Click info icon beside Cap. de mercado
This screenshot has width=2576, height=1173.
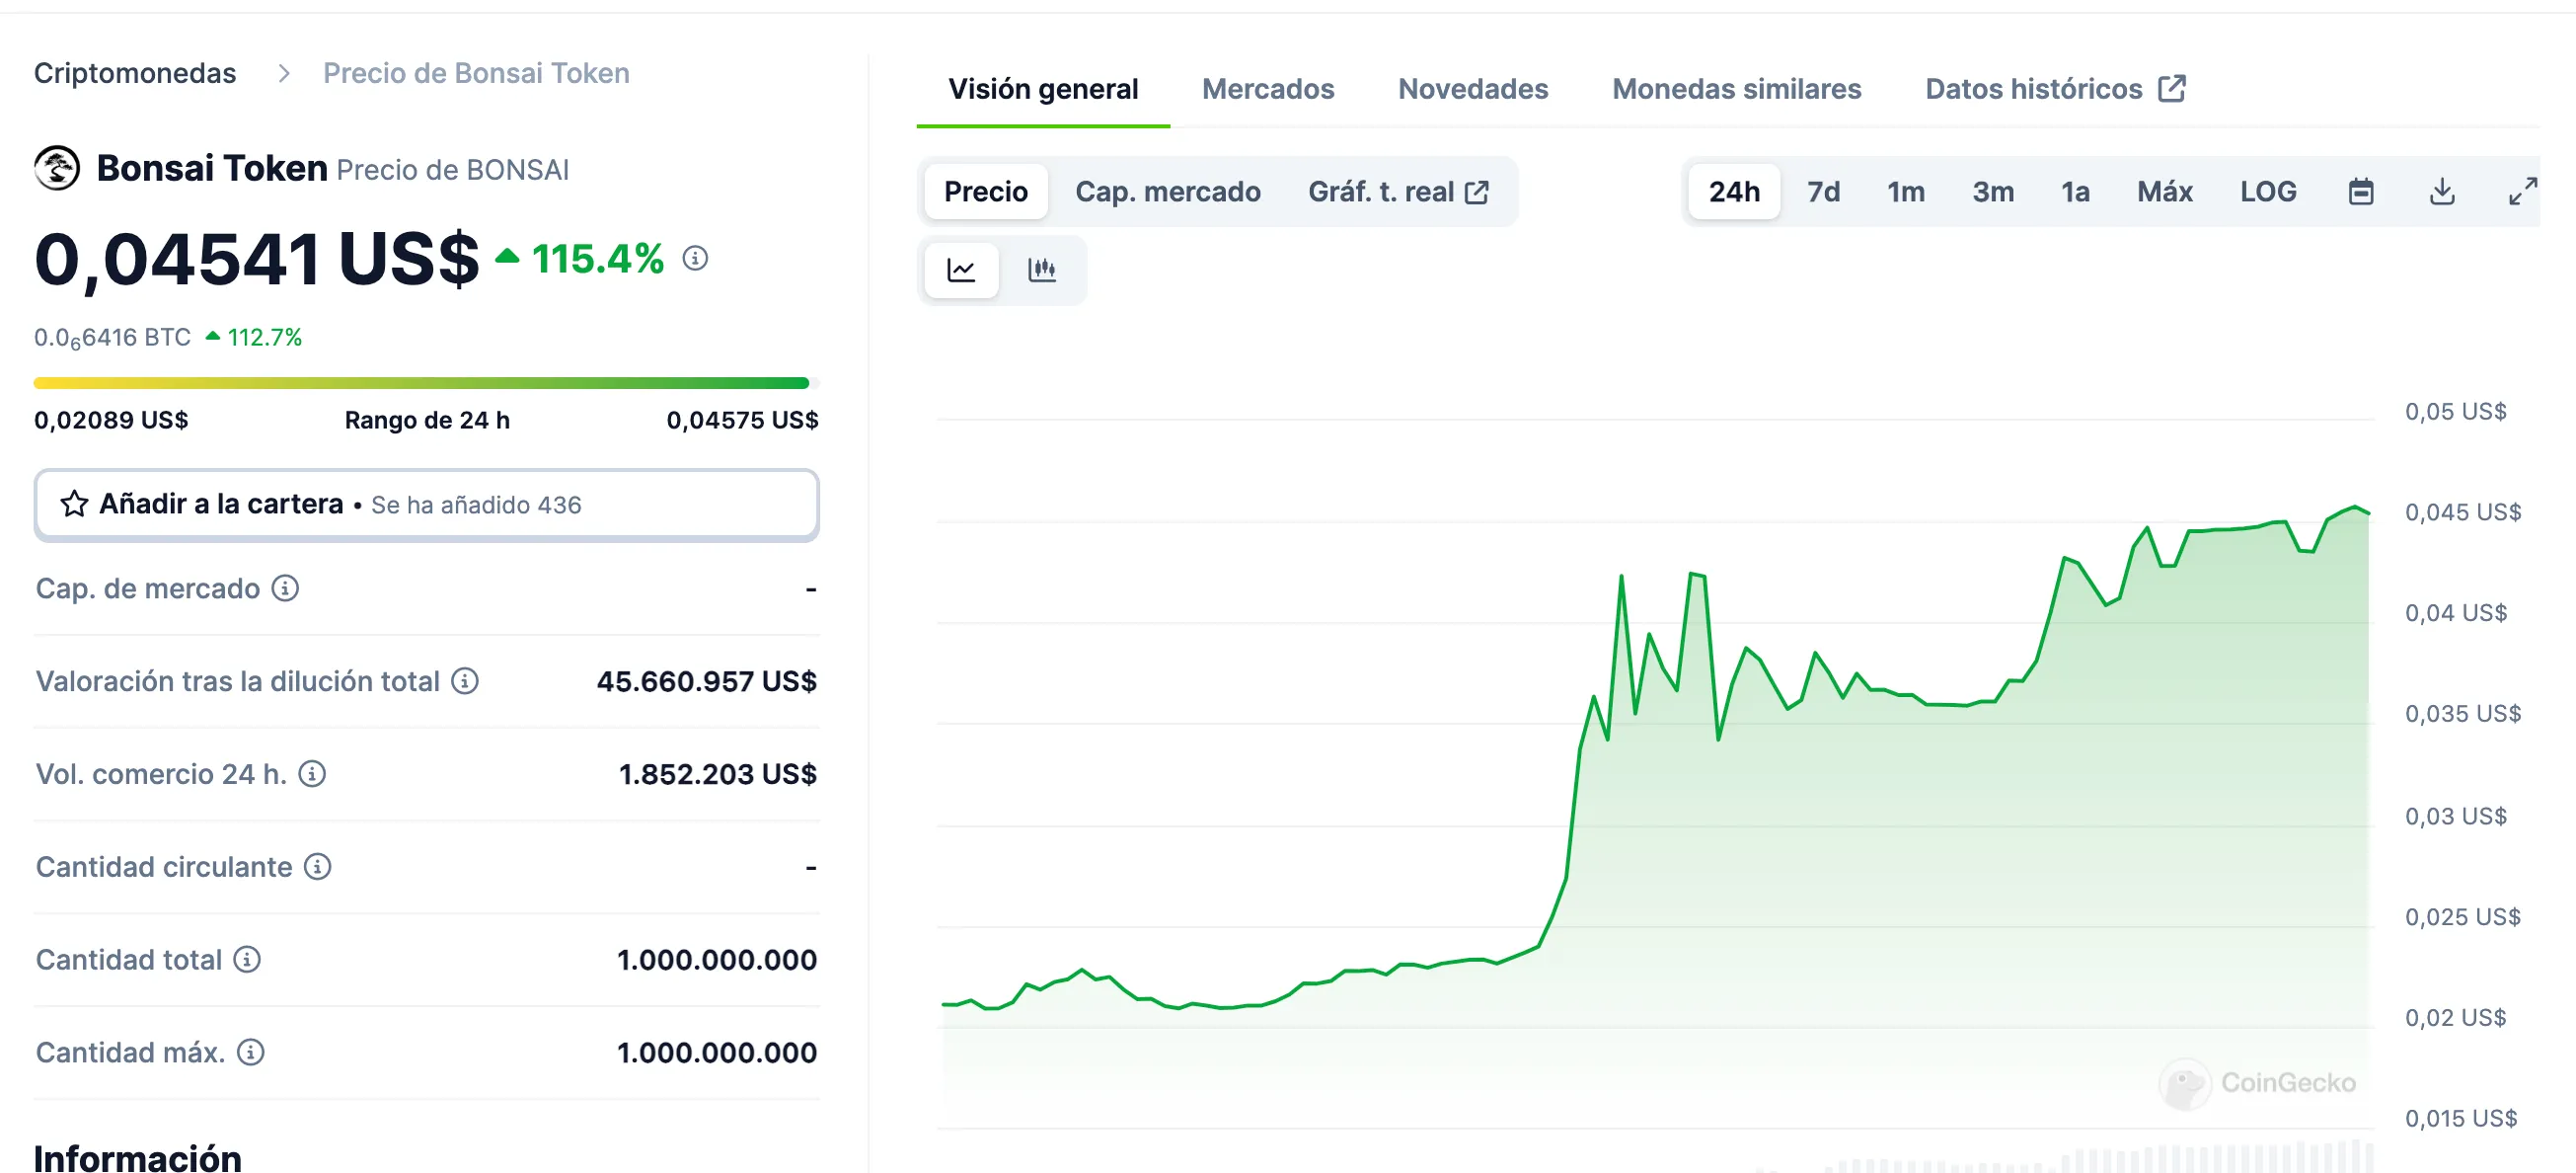285,588
